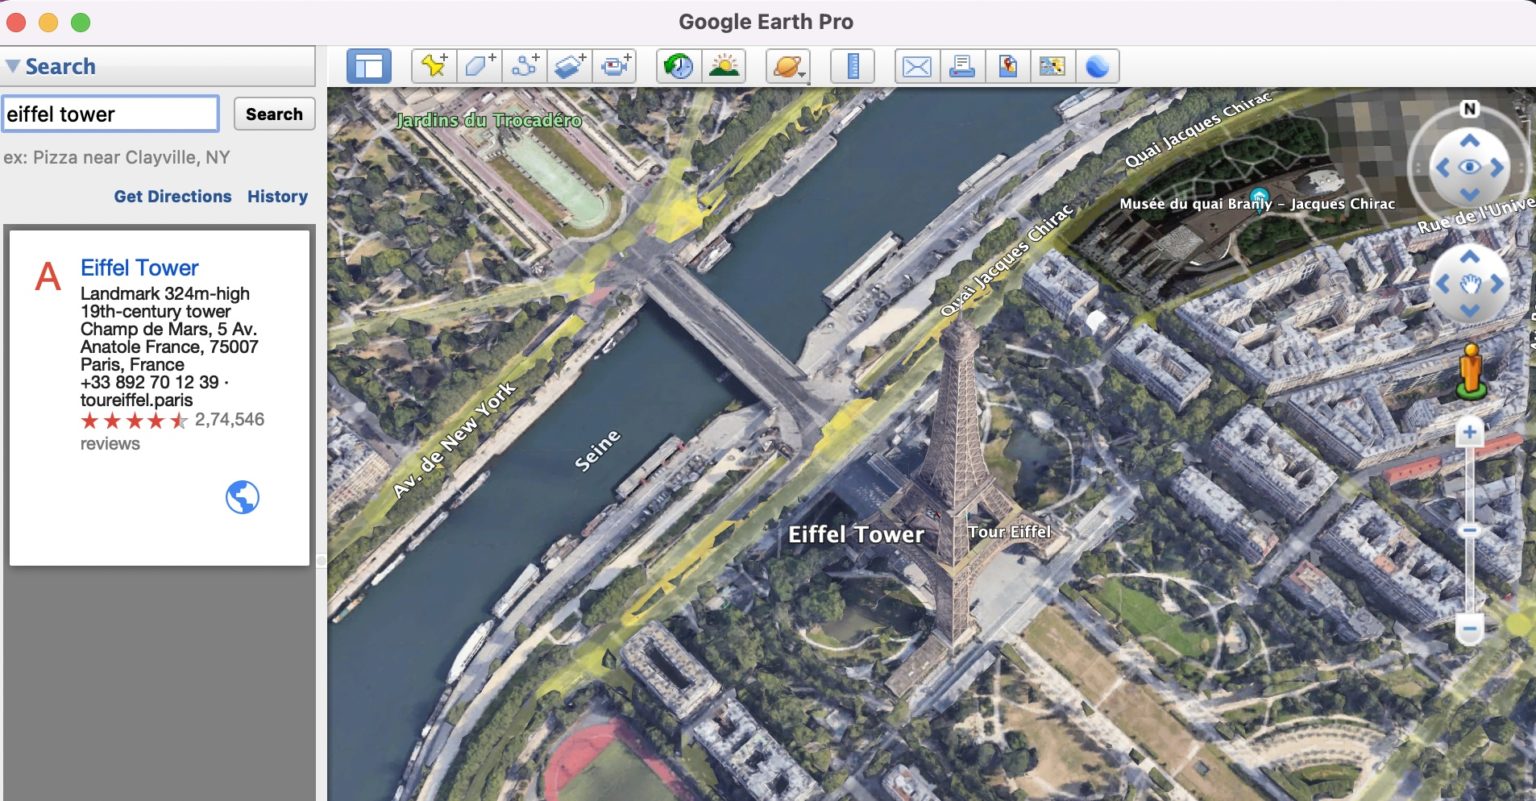Toggle historical imagery

(x=680, y=65)
